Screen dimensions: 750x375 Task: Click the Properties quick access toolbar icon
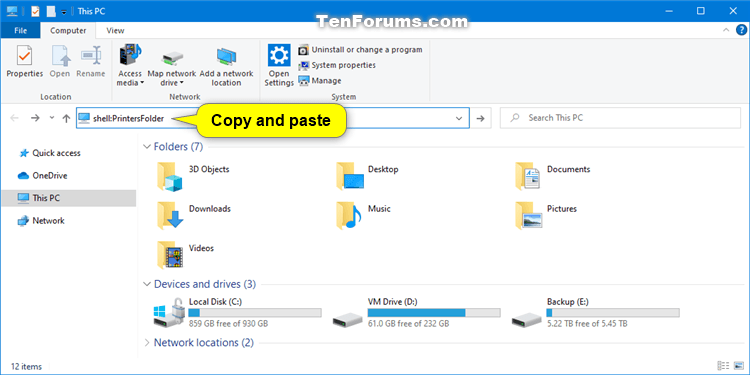pyautogui.click(x=35, y=11)
